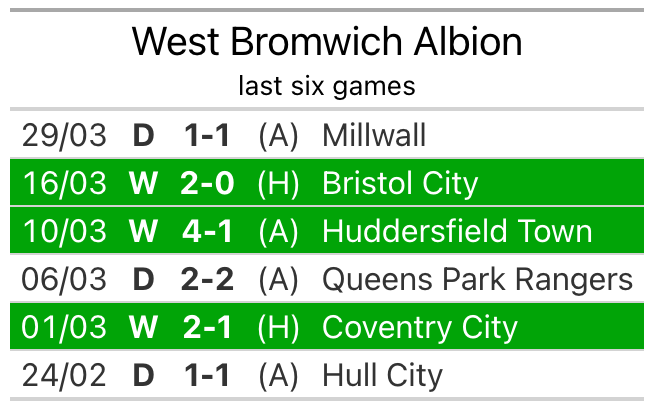Viewport: 652px width, 408px height.
Task: Click the 2-2 score versus QPR
Action: point(207,279)
